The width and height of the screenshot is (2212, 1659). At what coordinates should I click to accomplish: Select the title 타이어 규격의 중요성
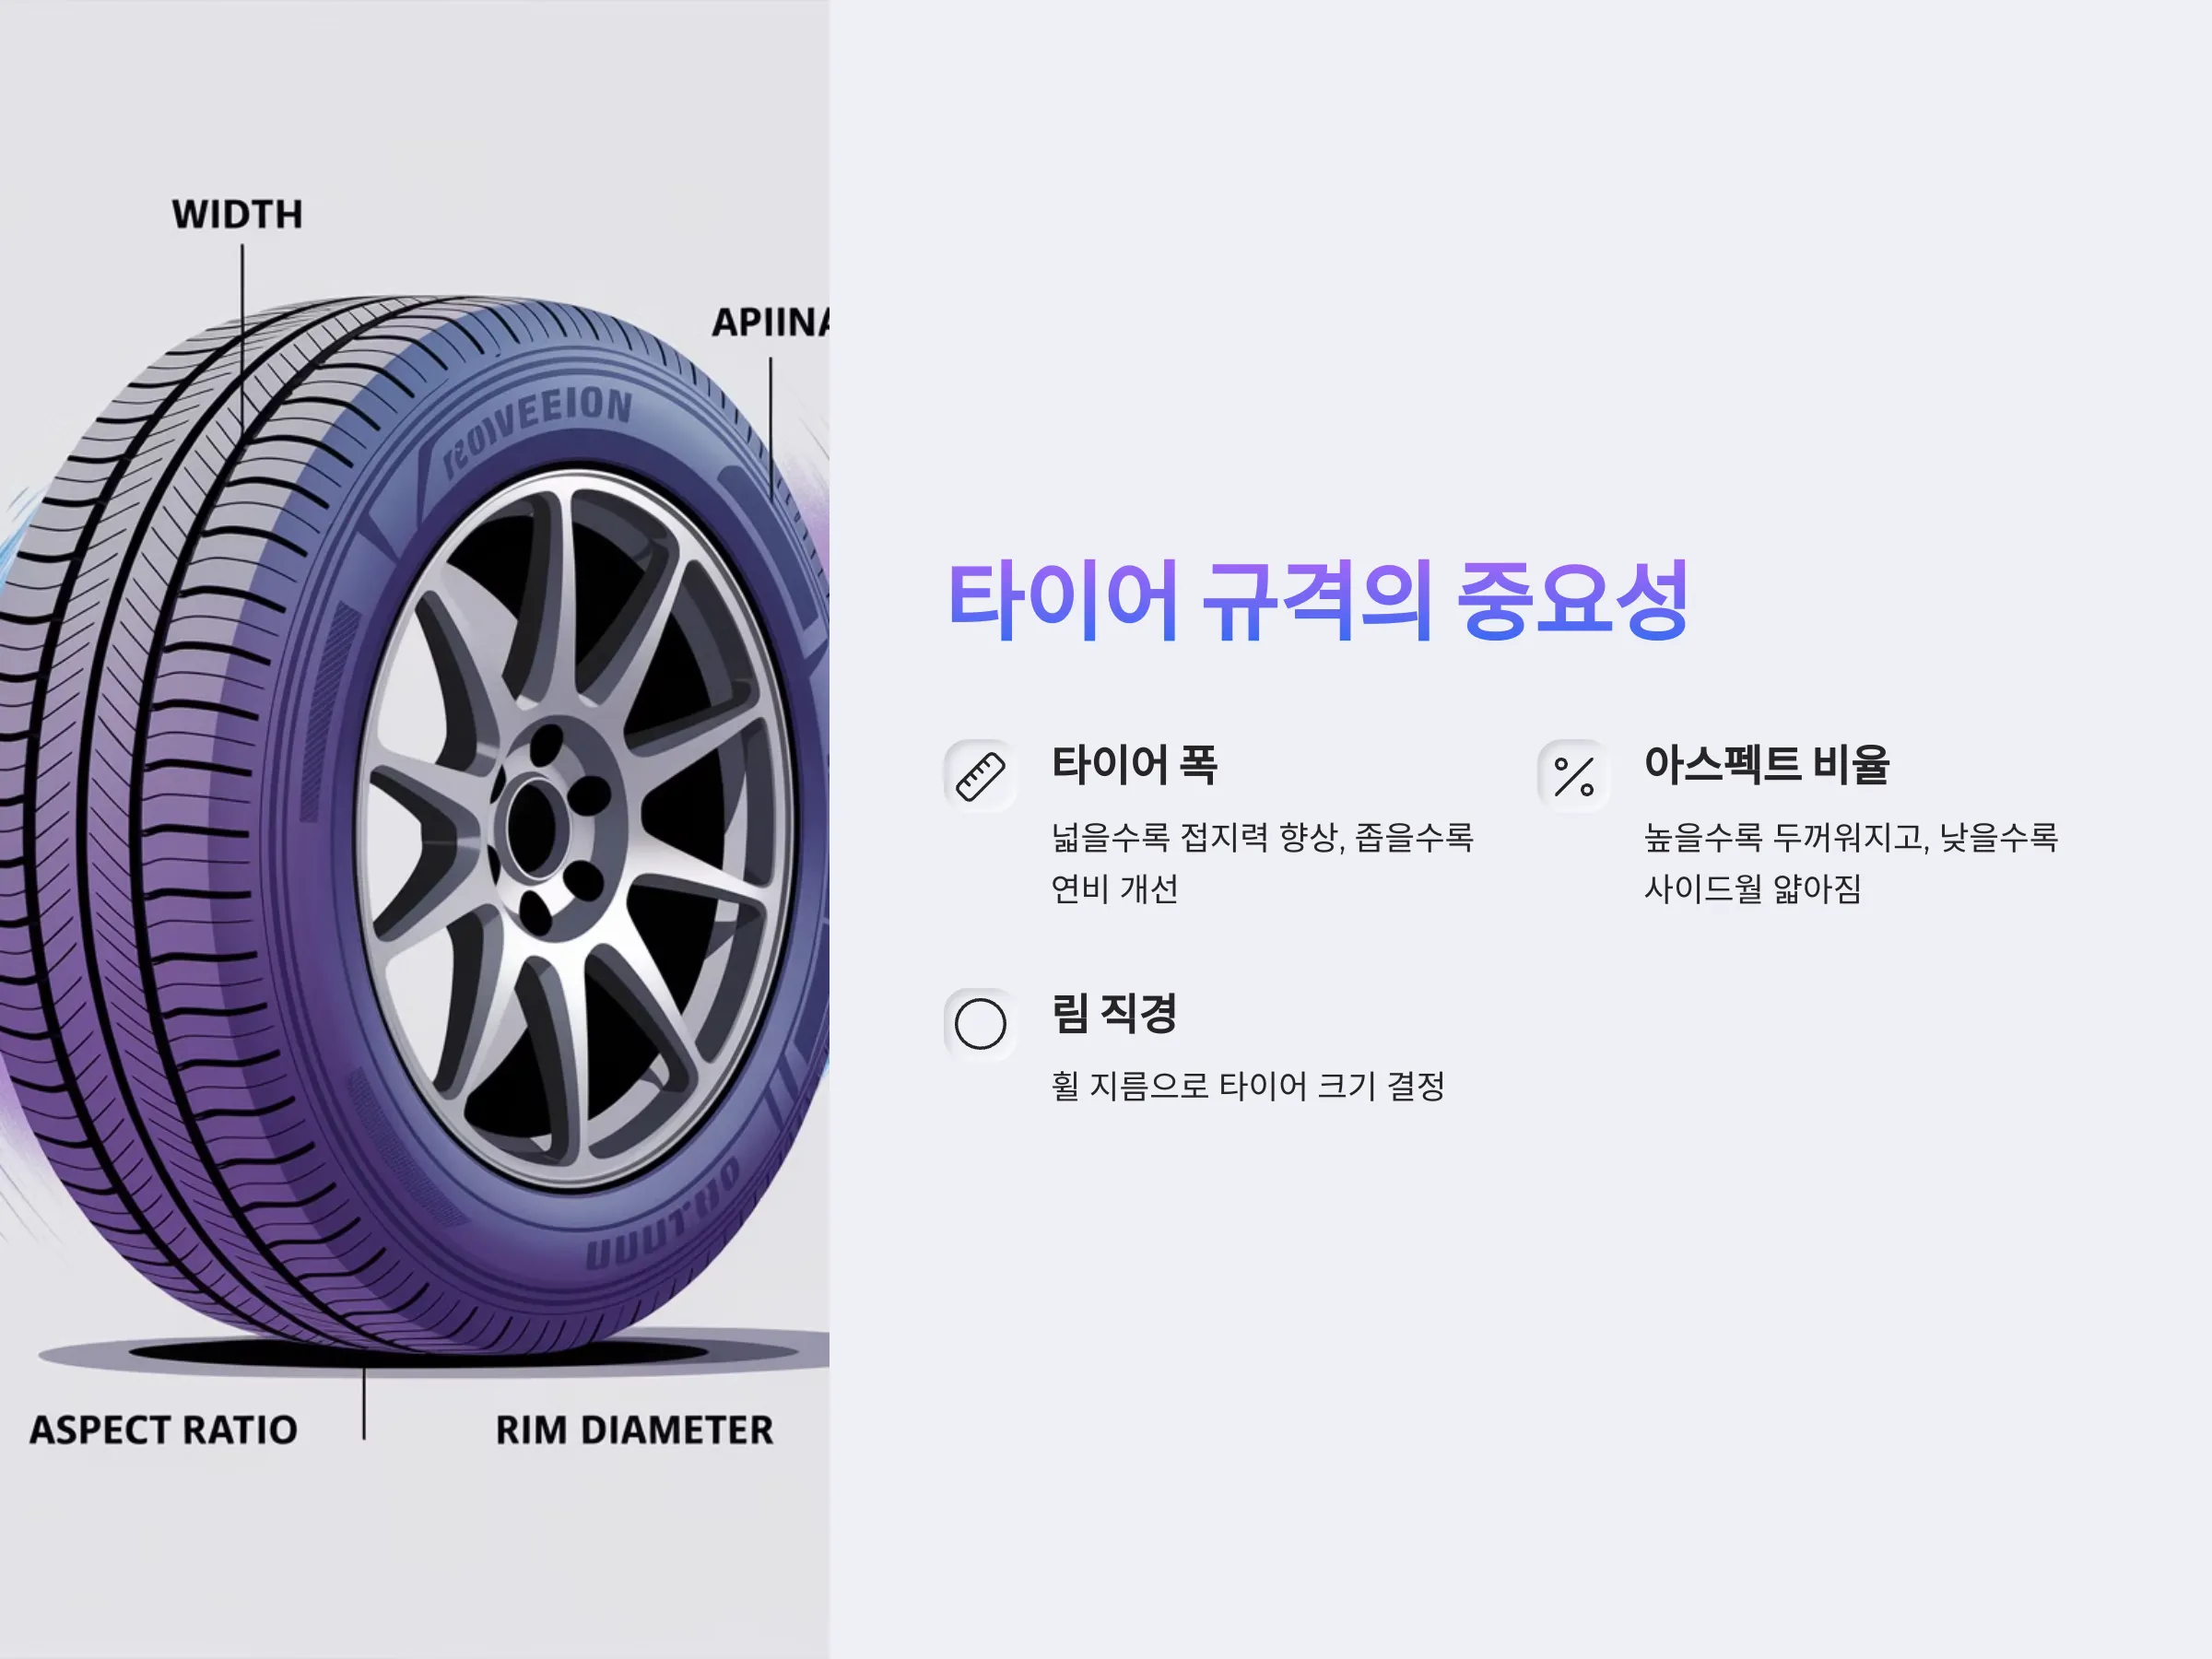1318,600
